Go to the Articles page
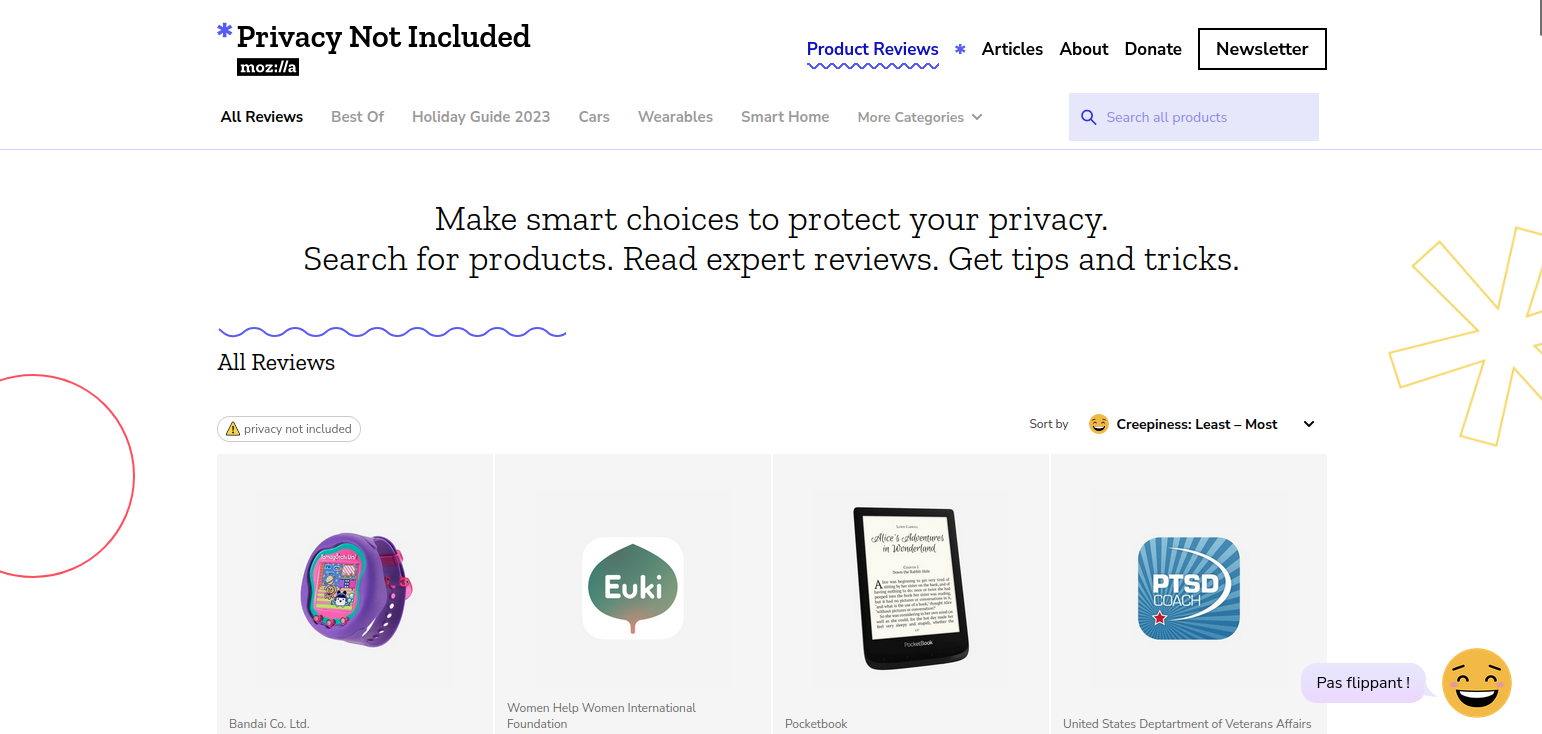 (x=1012, y=49)
